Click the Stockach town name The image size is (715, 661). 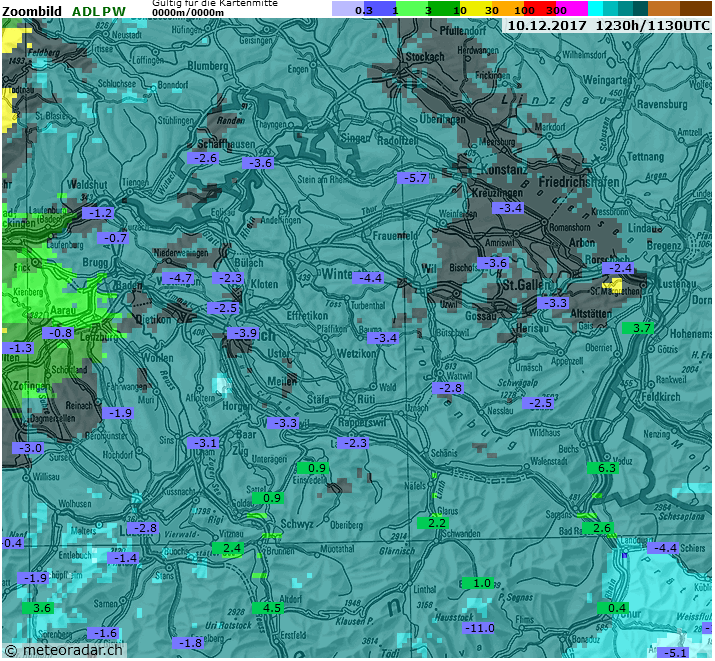[x=425, y=57]
